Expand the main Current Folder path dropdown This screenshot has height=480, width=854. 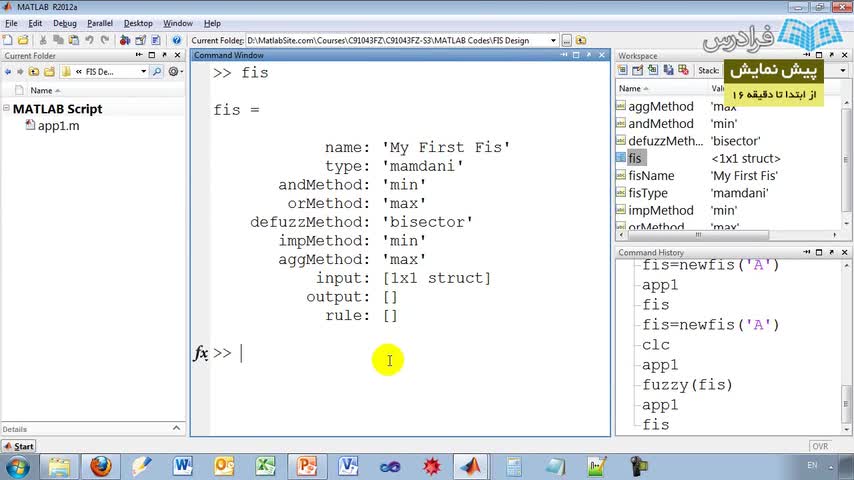[553, 40]
